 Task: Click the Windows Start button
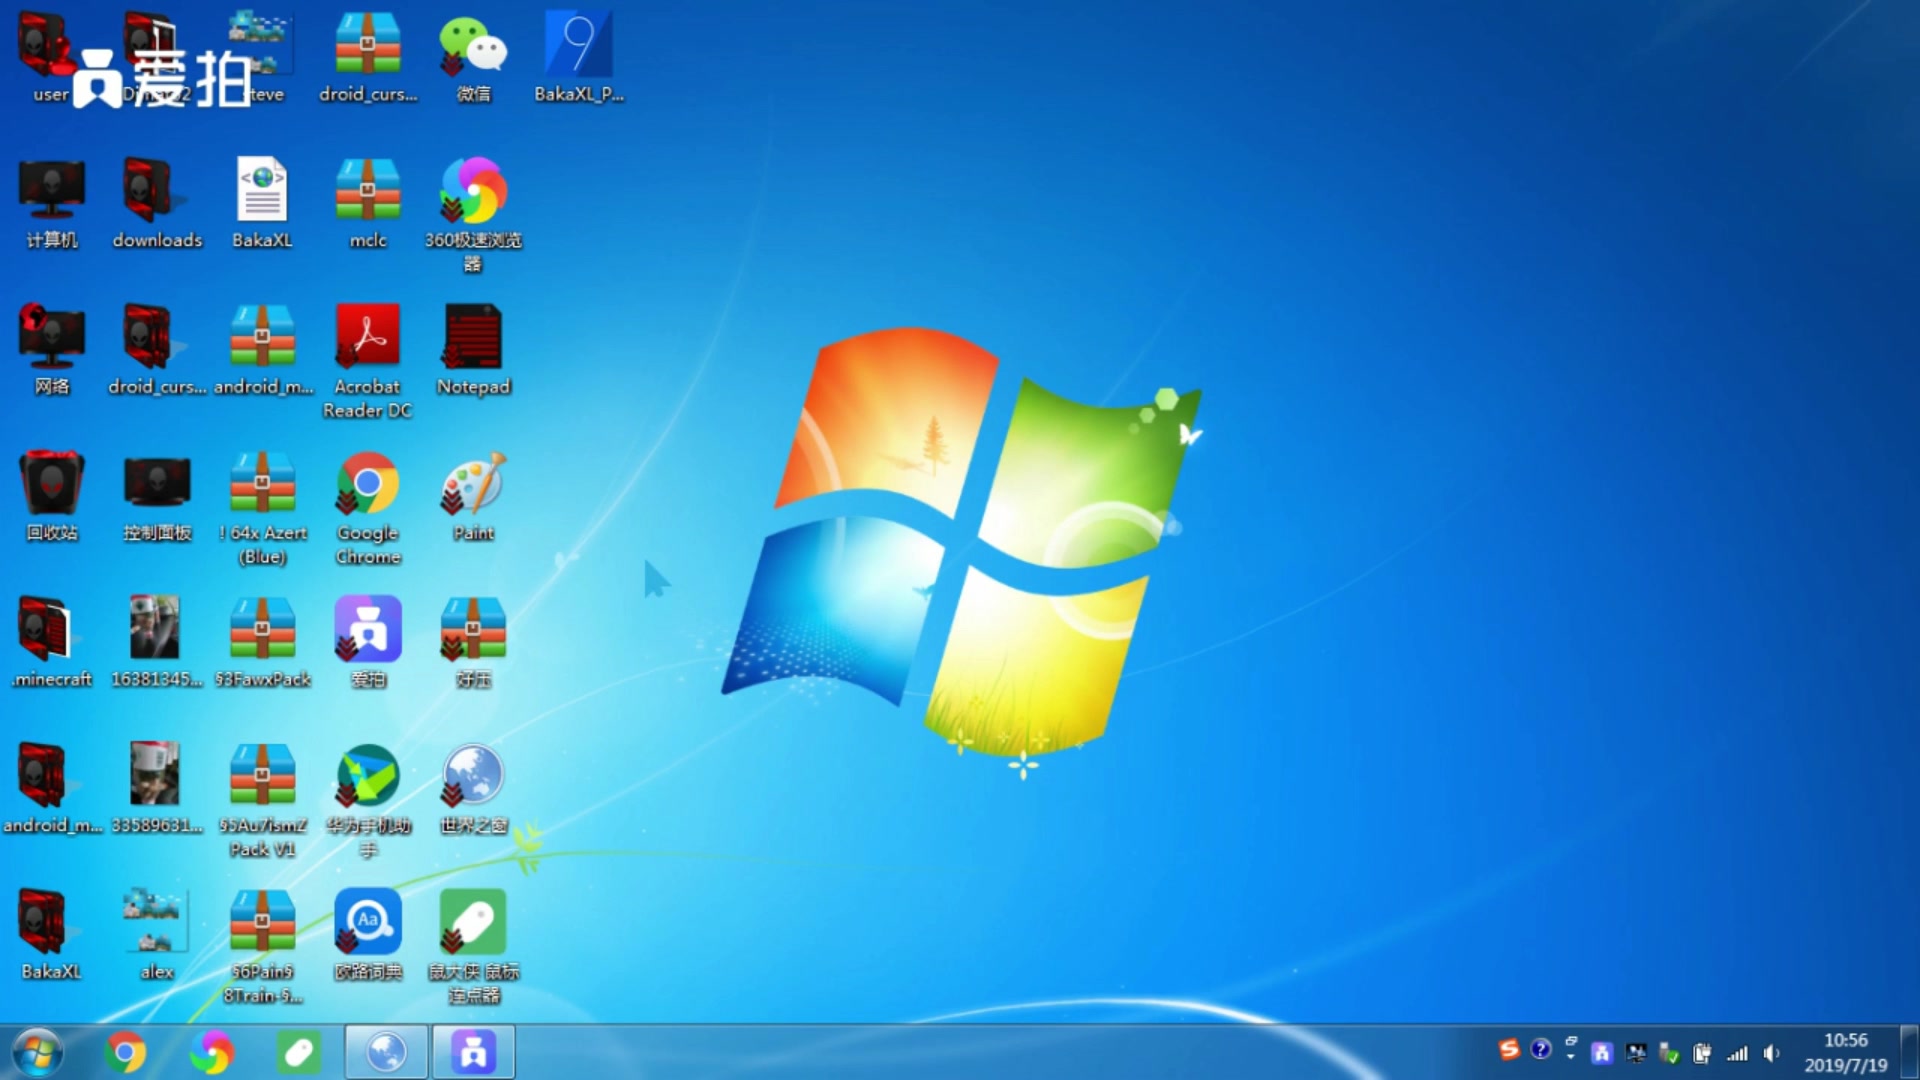(38, 1052)
